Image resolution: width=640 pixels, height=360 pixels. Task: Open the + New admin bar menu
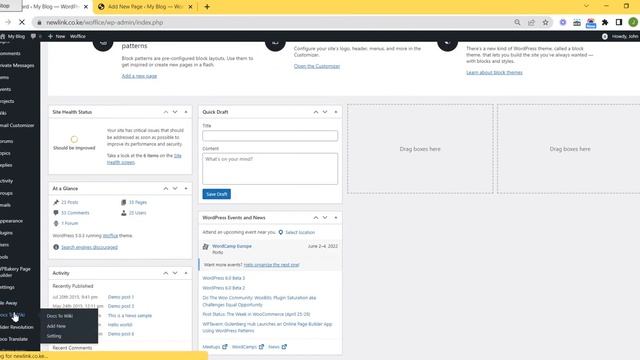click(x=56, y=36)
